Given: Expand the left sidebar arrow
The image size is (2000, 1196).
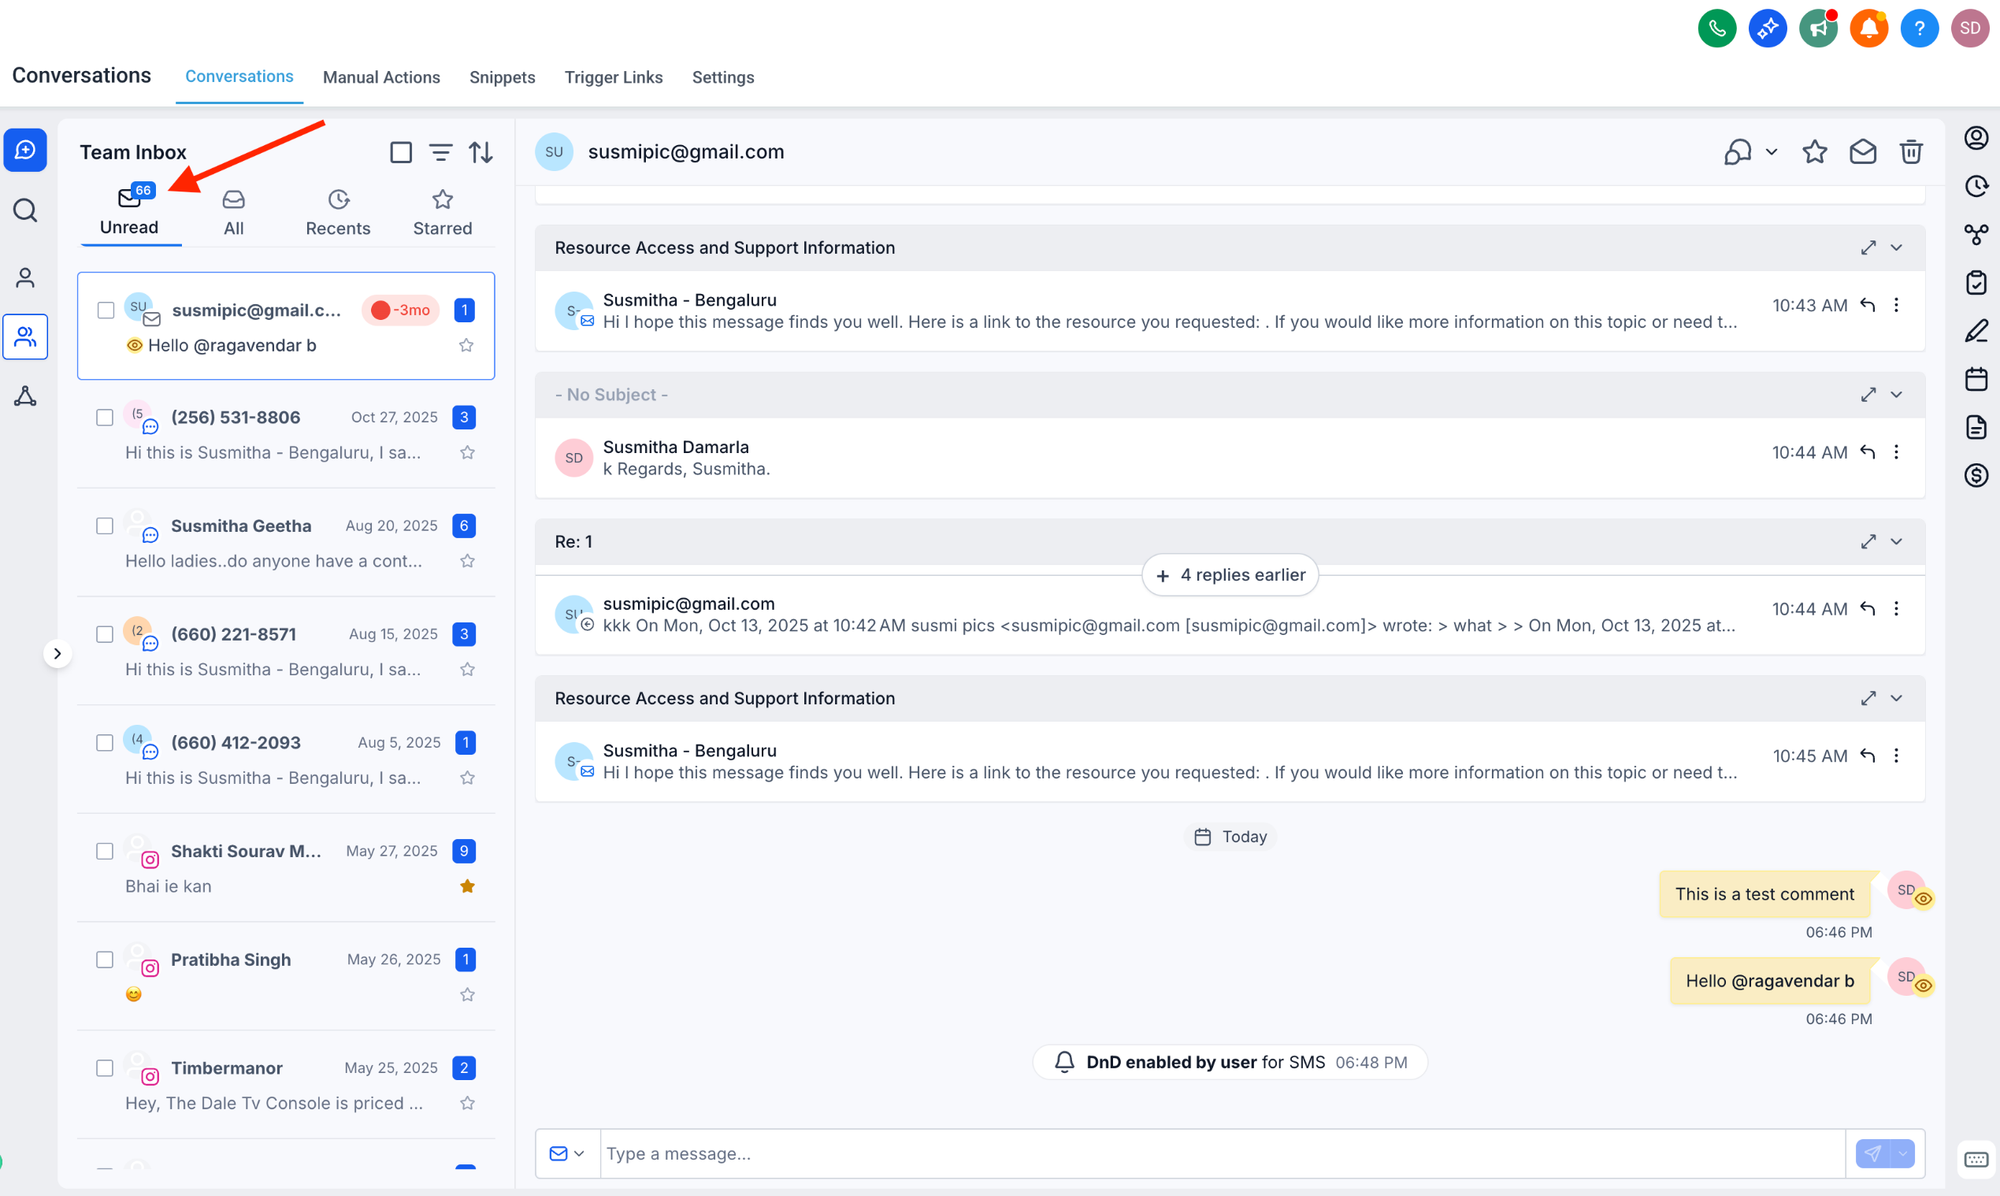Looking at the screenshot, I should tap(57, 654).
